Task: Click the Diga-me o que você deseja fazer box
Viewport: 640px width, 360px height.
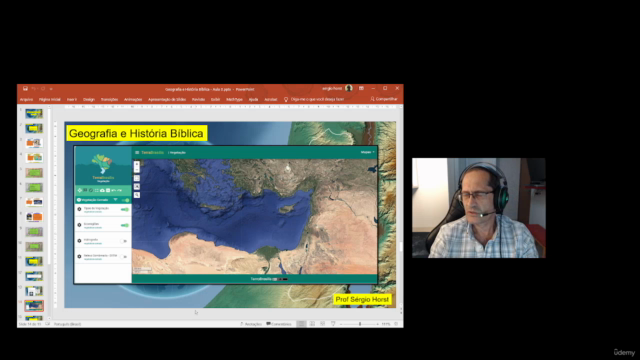Action: pyautogui.click(x=317, y=99)
